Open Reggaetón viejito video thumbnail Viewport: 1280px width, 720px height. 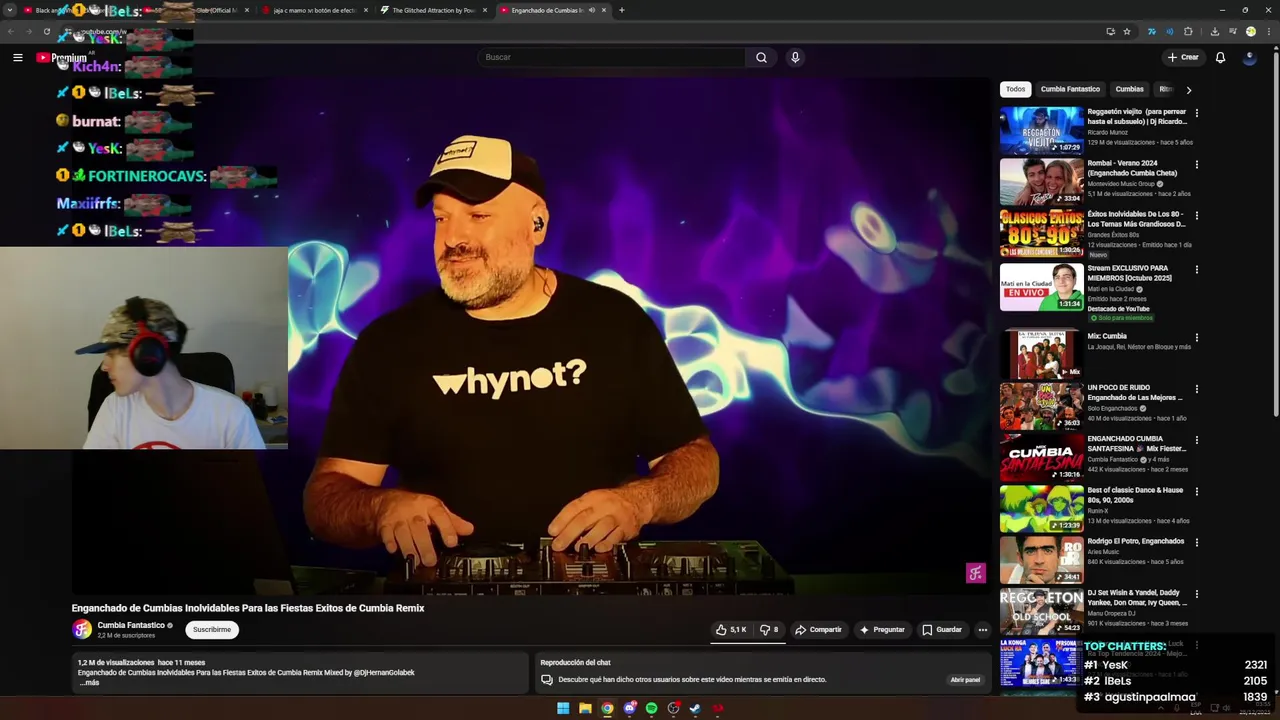coord(1041,130)
